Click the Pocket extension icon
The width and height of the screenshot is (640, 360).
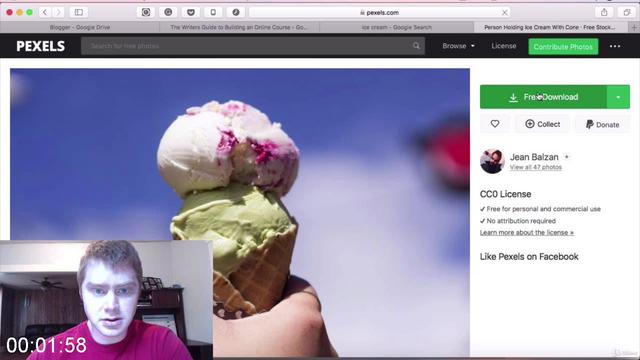point(191,12)
